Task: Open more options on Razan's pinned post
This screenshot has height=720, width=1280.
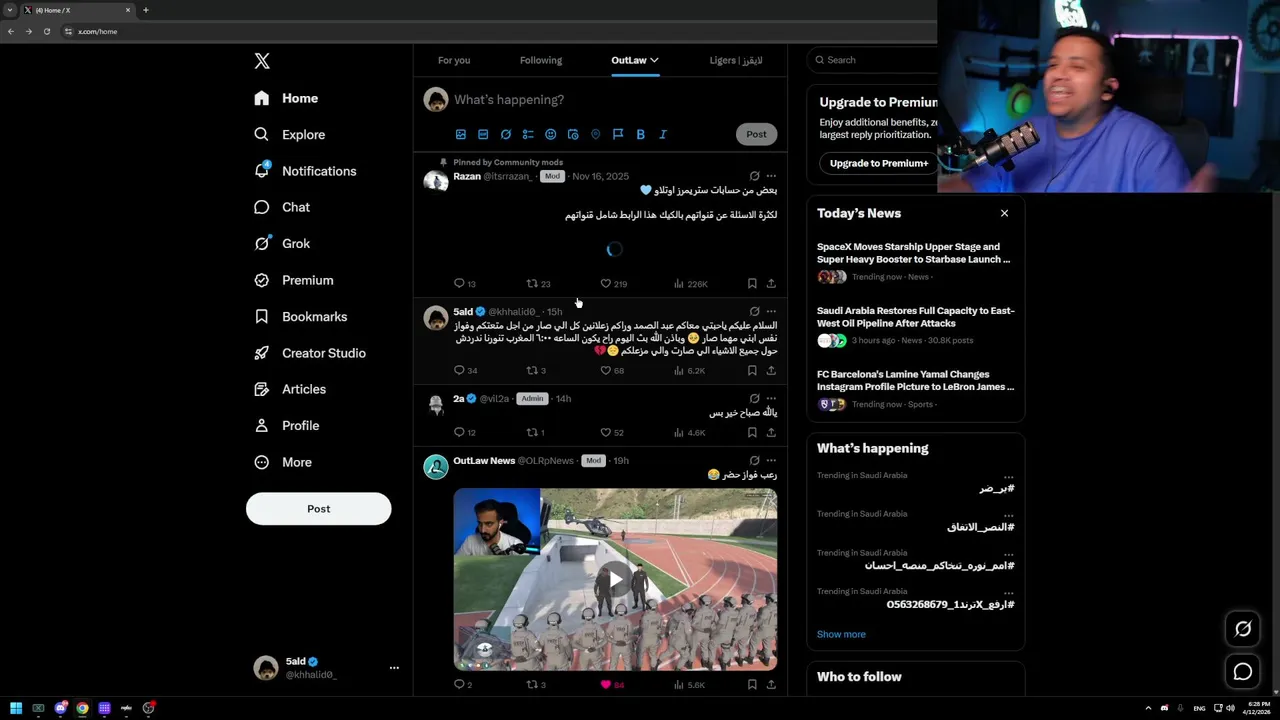Action: 771,176
